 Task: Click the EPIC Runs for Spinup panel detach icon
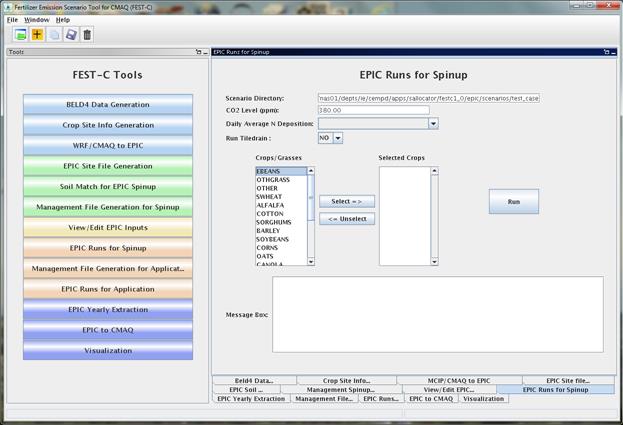(x=606, y=52)
